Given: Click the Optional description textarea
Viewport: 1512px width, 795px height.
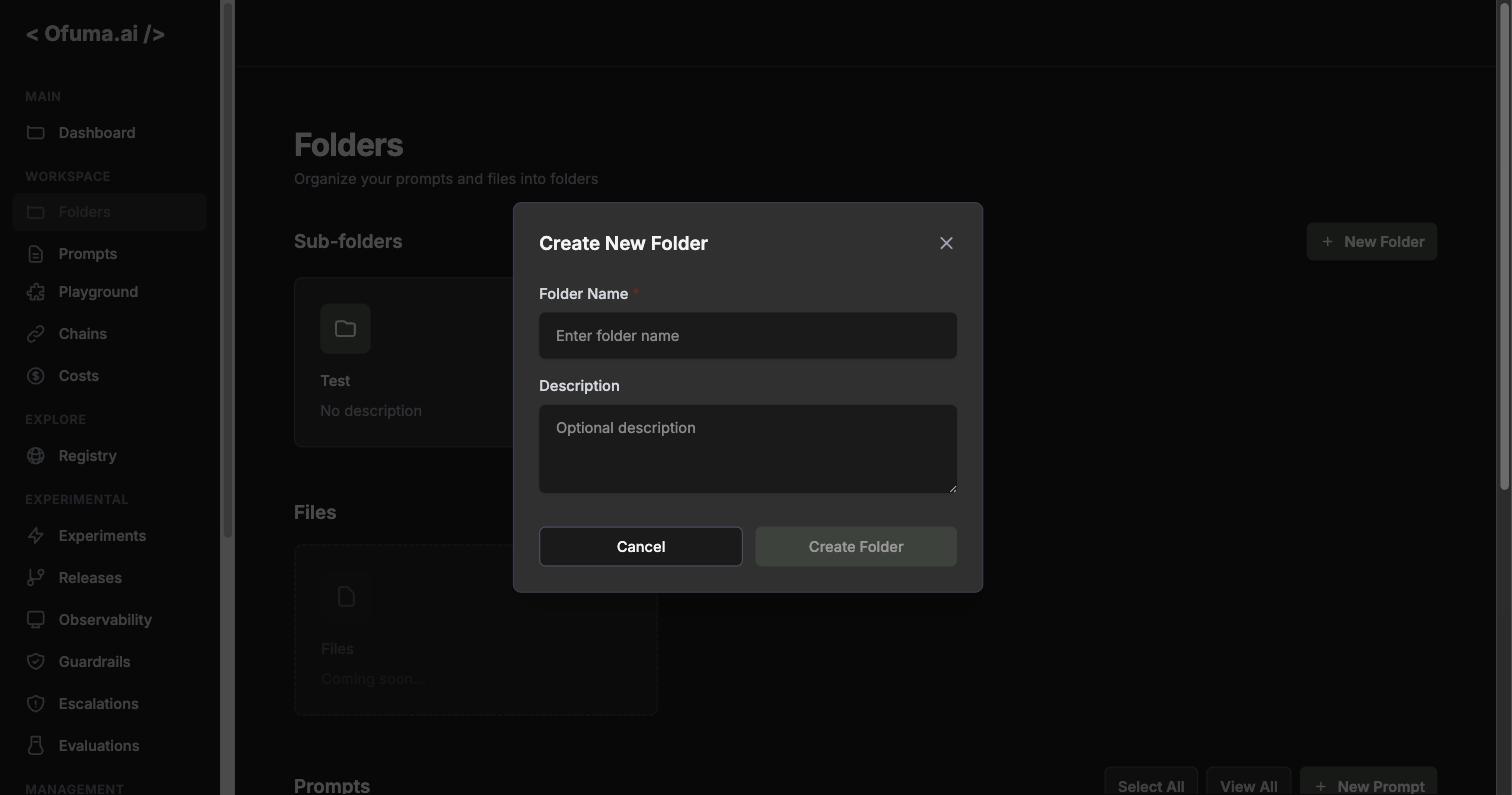Looking at the screenshot, I should point(748,449).
